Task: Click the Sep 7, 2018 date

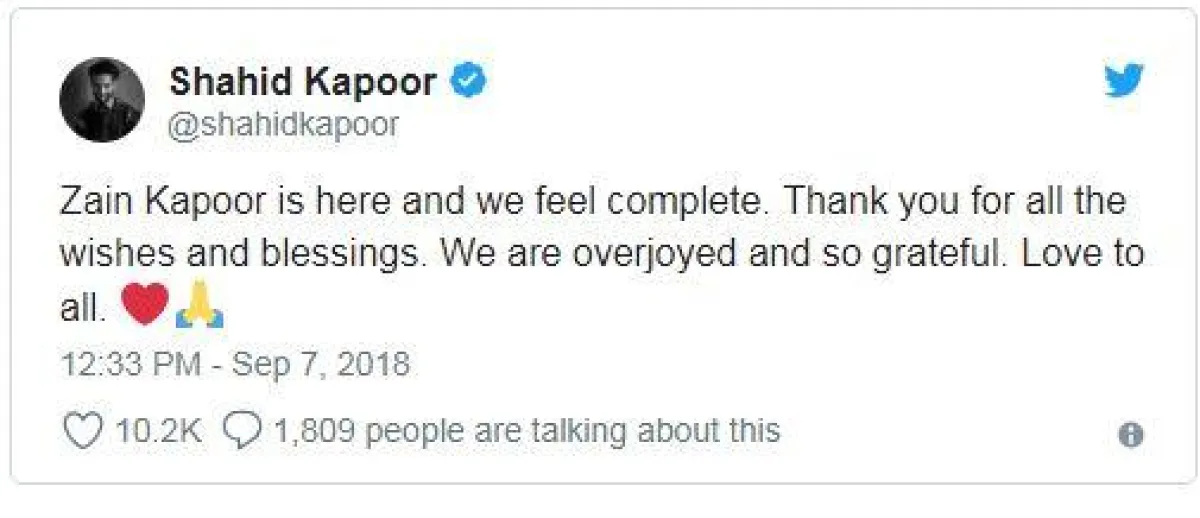Action: coord(321,364)
